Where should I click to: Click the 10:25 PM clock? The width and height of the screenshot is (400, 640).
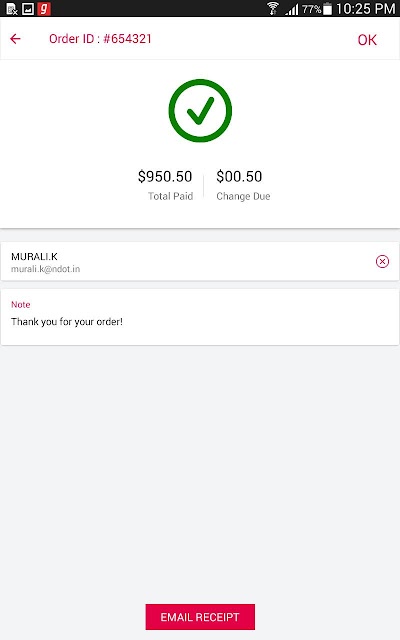click(365, 9)
